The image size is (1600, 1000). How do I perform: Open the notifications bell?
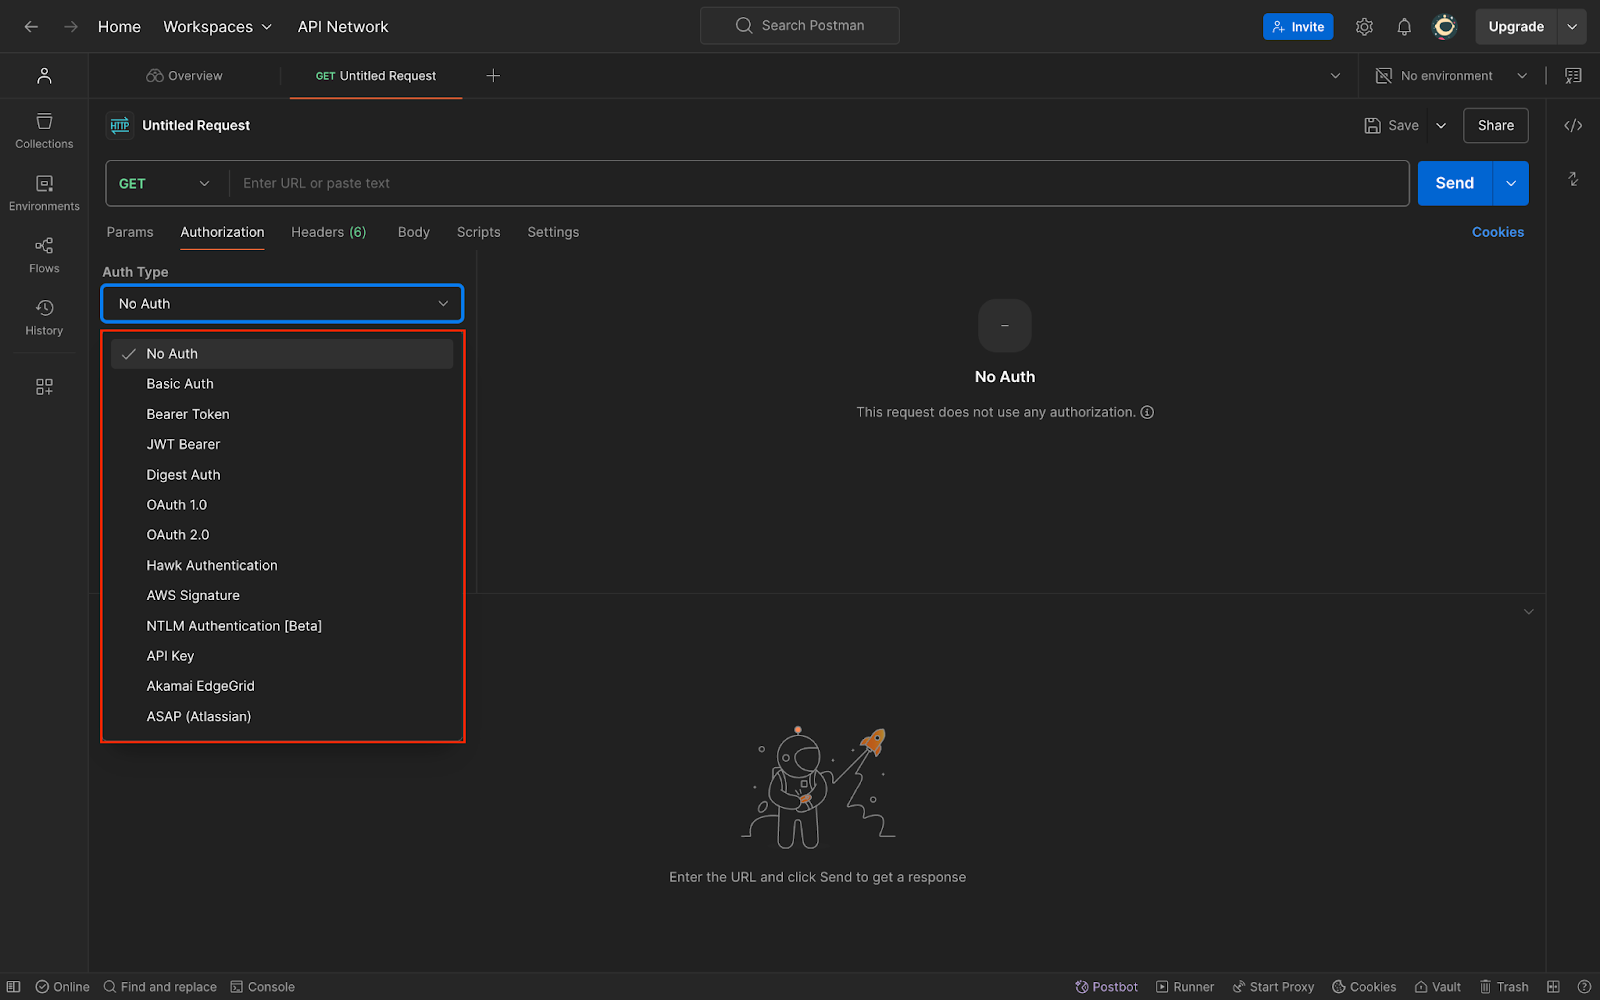click(1404, 27)
